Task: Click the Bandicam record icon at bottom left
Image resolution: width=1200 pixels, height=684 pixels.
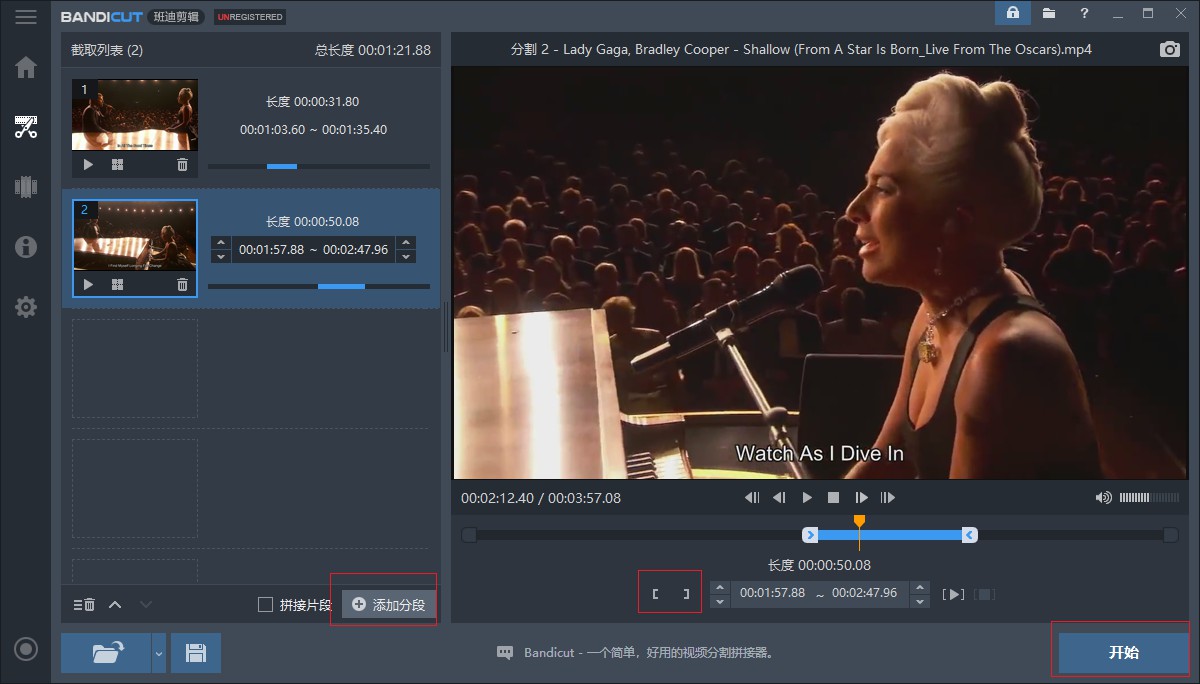Action: pos(26,649)
